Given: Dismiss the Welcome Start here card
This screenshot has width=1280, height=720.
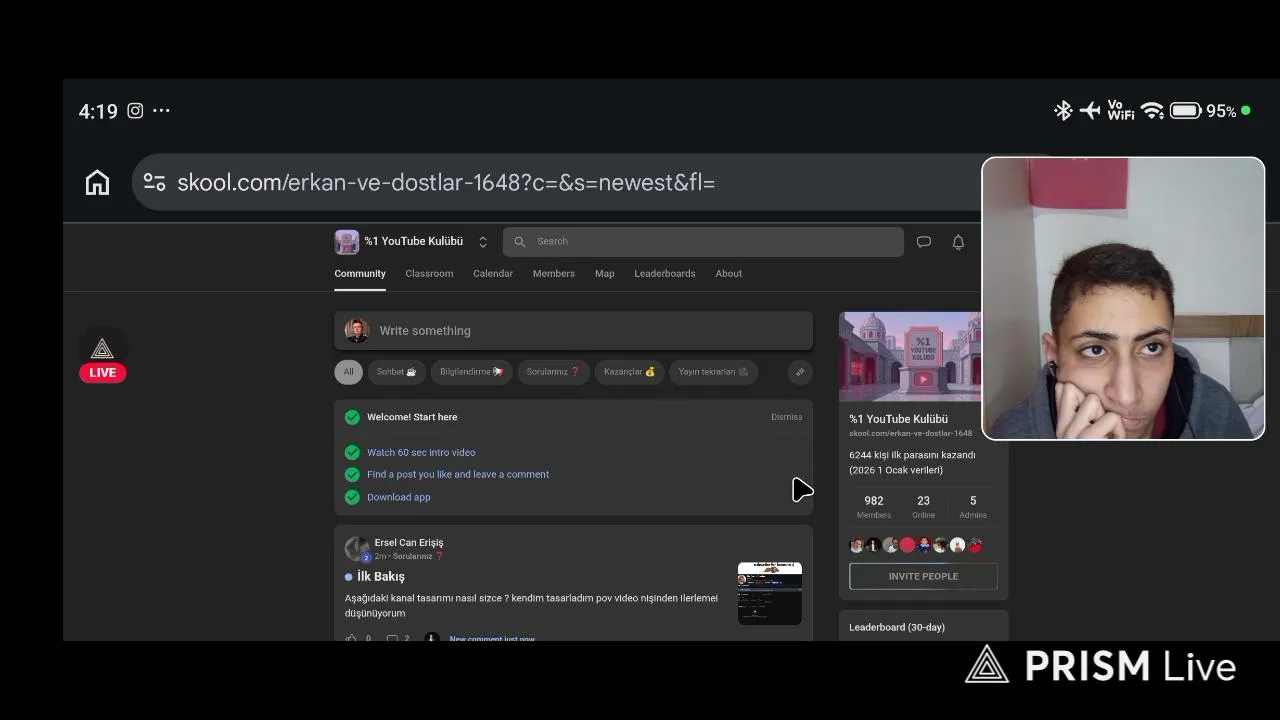Looking at the screenshot, I should click(786, 417).
